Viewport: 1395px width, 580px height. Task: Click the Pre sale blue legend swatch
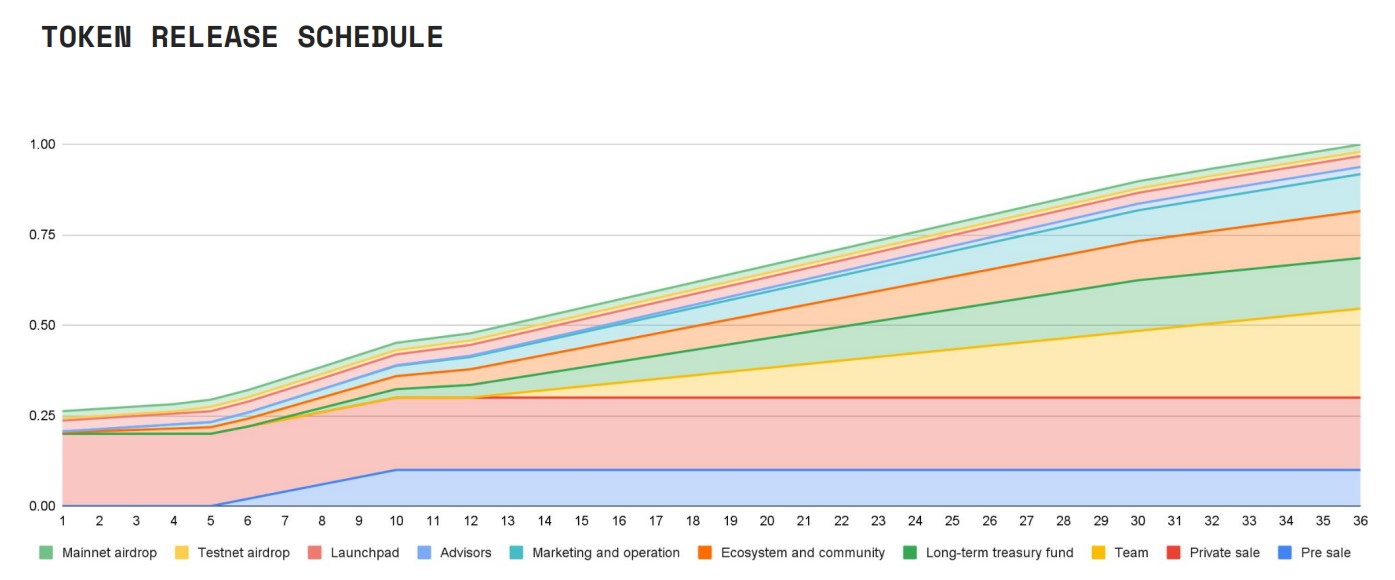[1285, 553]
